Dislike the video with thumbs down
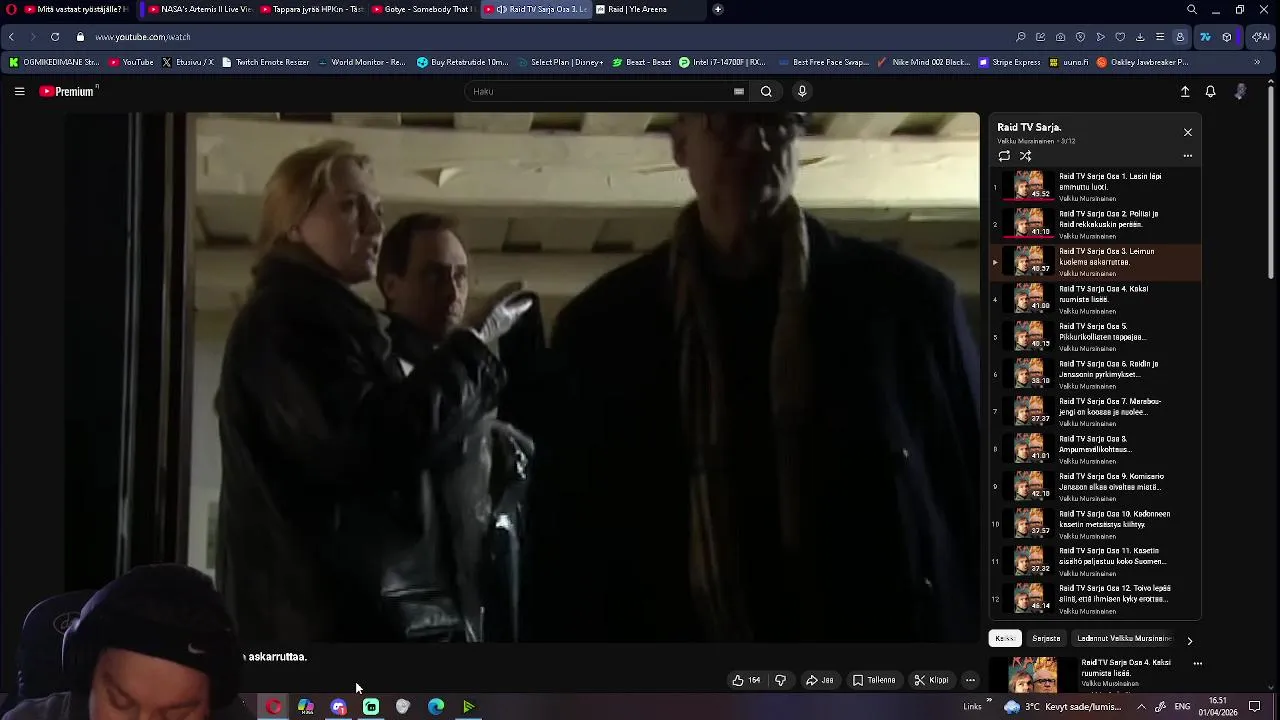The width and height of the screenshot is (1280, 720). pos(780,680)
